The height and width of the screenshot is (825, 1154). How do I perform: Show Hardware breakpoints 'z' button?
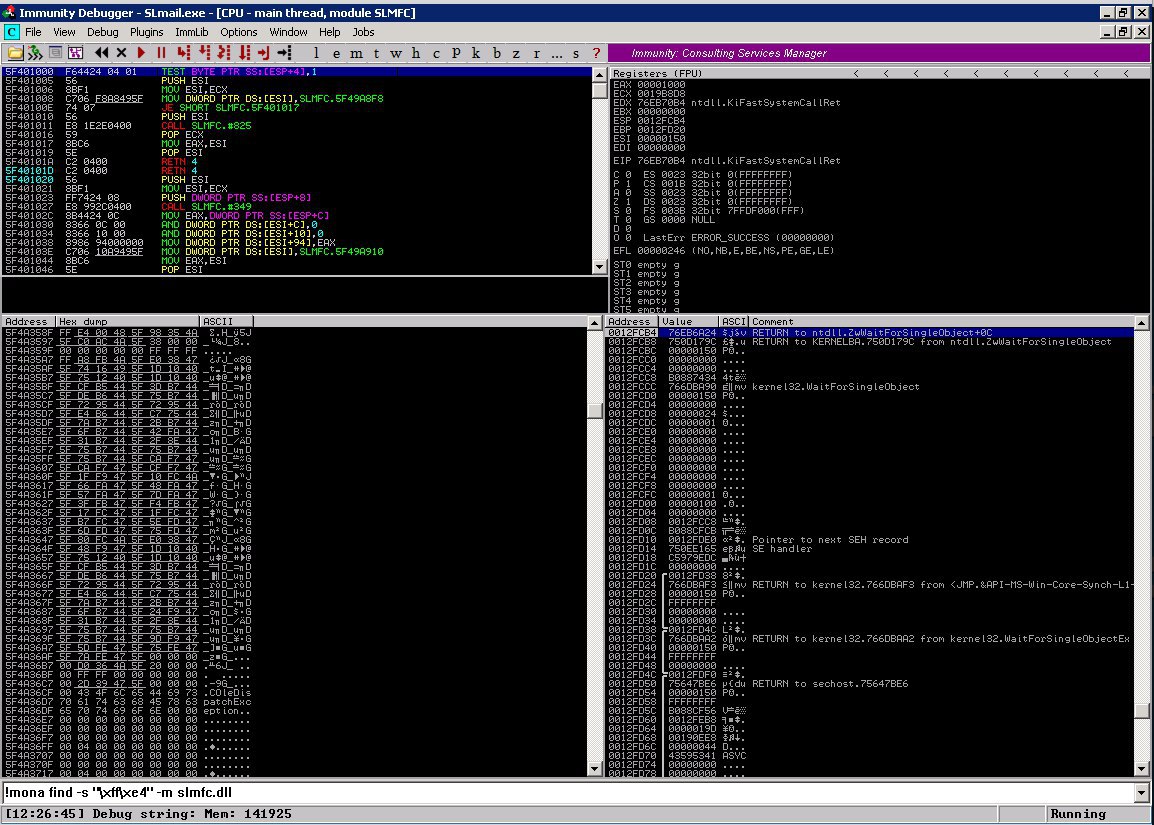[516, 53]
